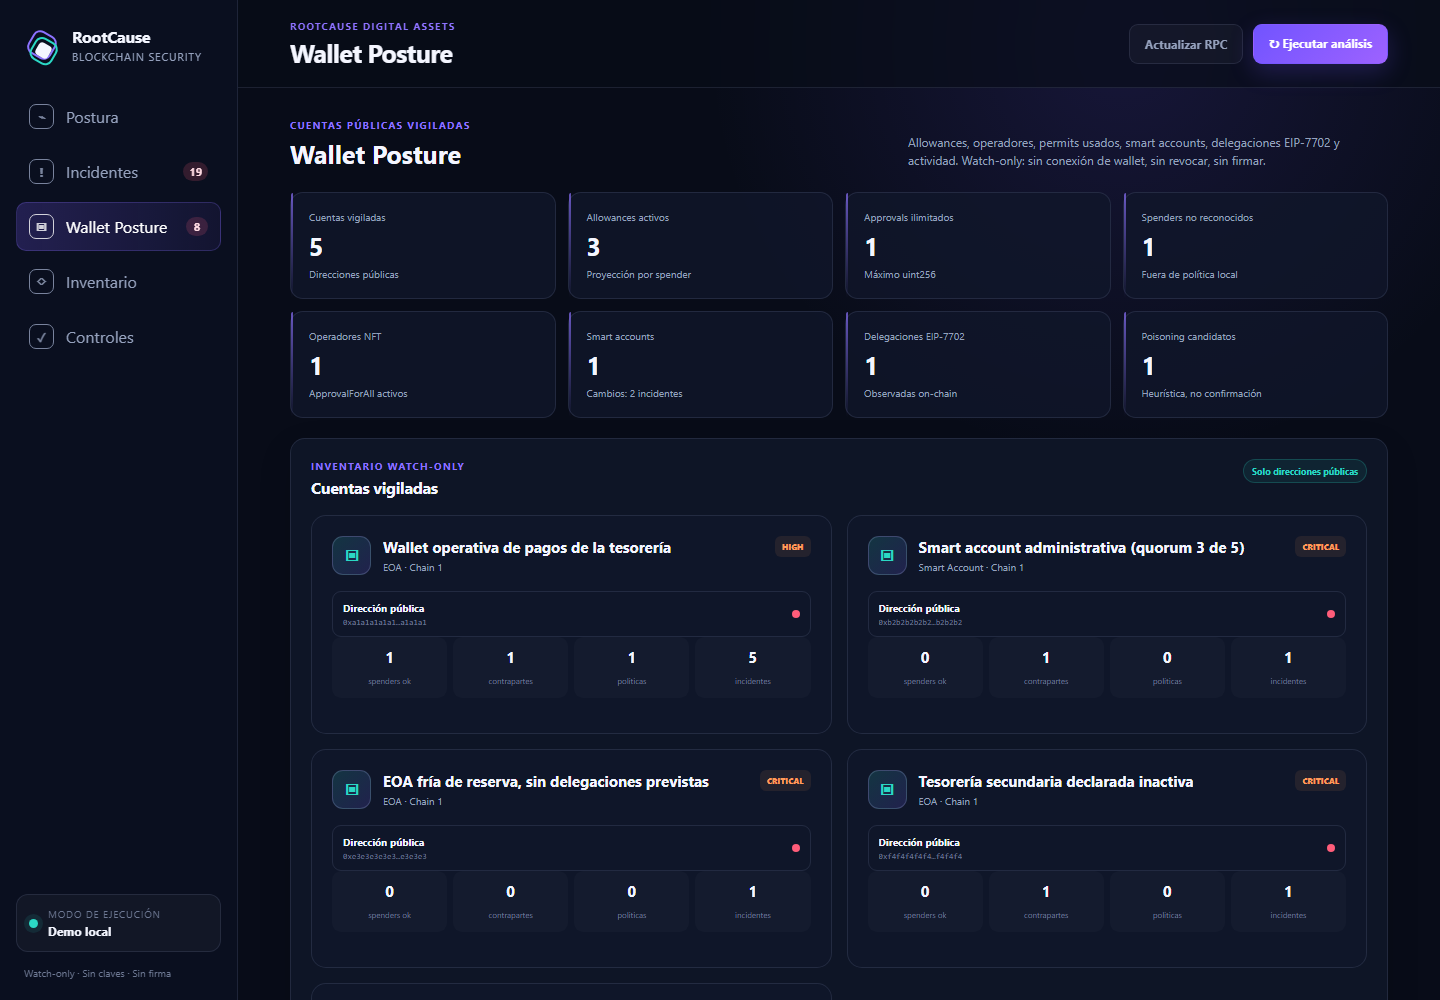Click the Incidentes sidebar icon
The height and width of the screenshot is (1000, 1440).
tap(41, 172)
